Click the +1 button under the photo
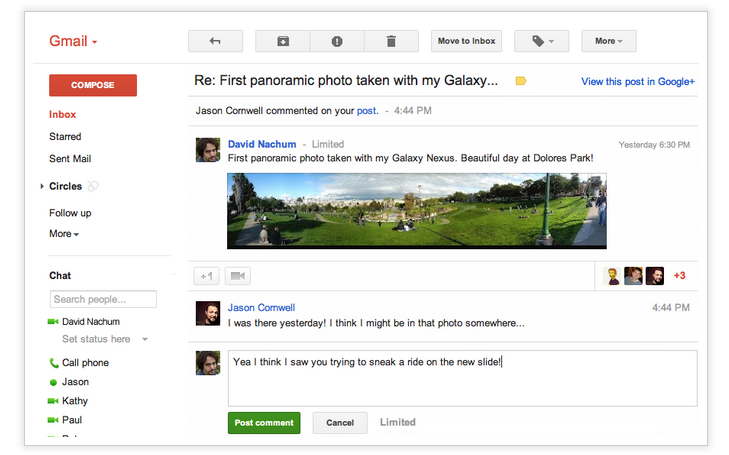 (207, 276)
